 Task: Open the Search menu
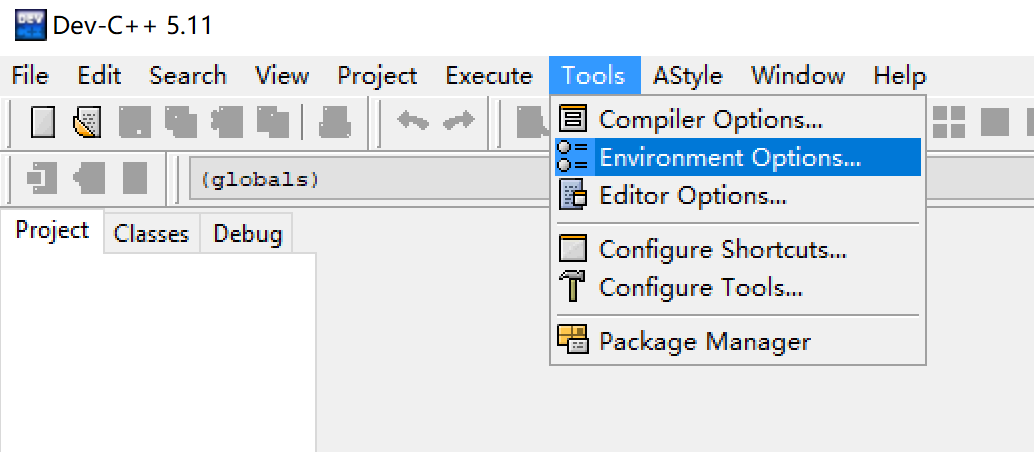tap(188, 75)
